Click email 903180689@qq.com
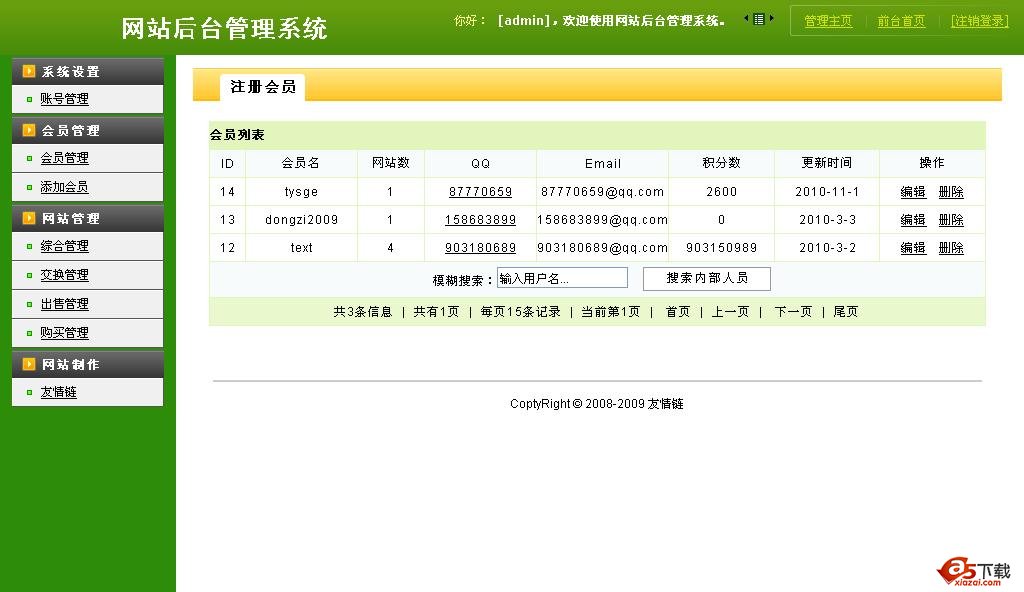 (602, 248)
